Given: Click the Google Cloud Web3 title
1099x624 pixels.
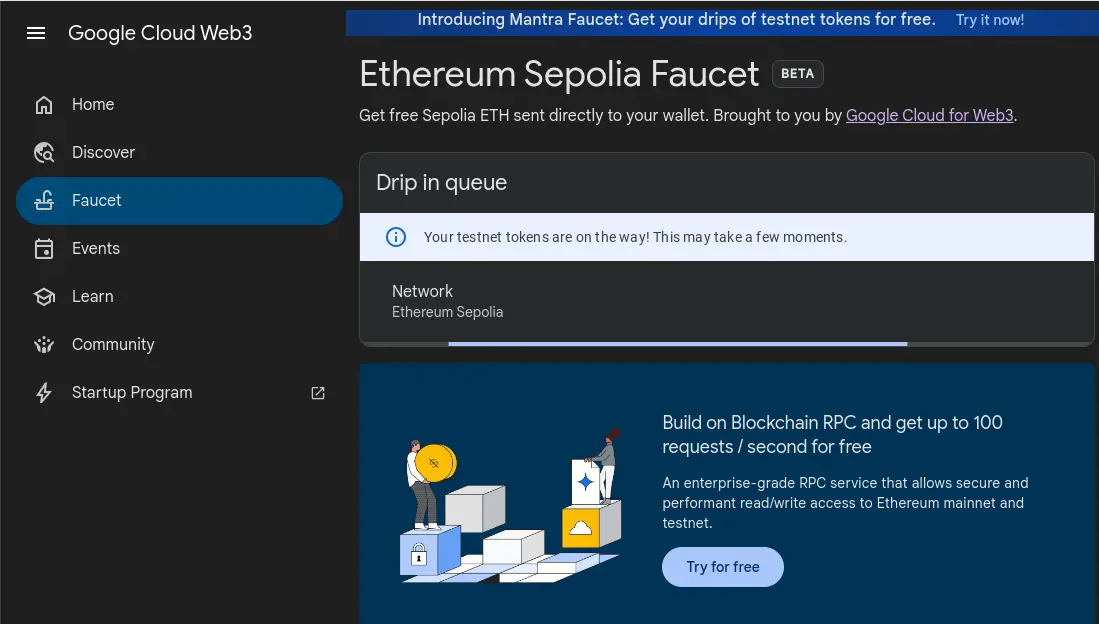Looking at the screenshot, I should [160, 33].
